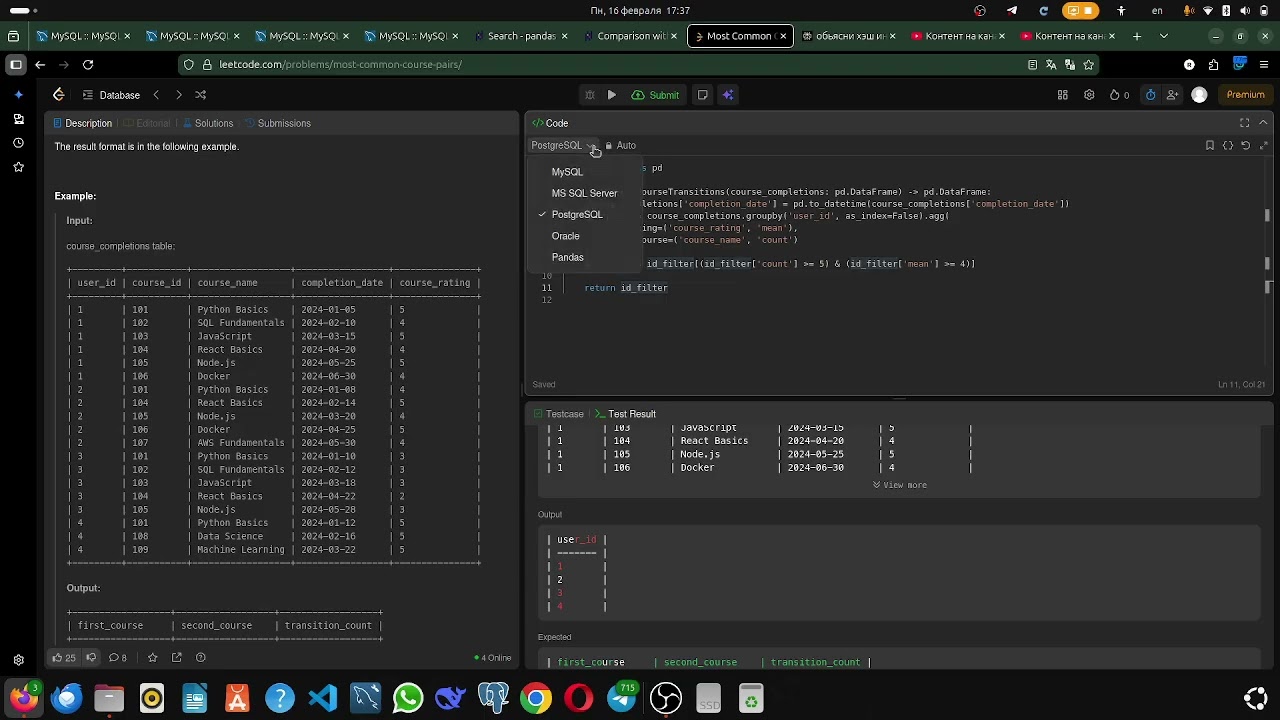Switch to Search - pandas browser tab
Image resolution: width=1280 pixels, height=720 pixels.
pyautogui.click(x=521, y=36)
